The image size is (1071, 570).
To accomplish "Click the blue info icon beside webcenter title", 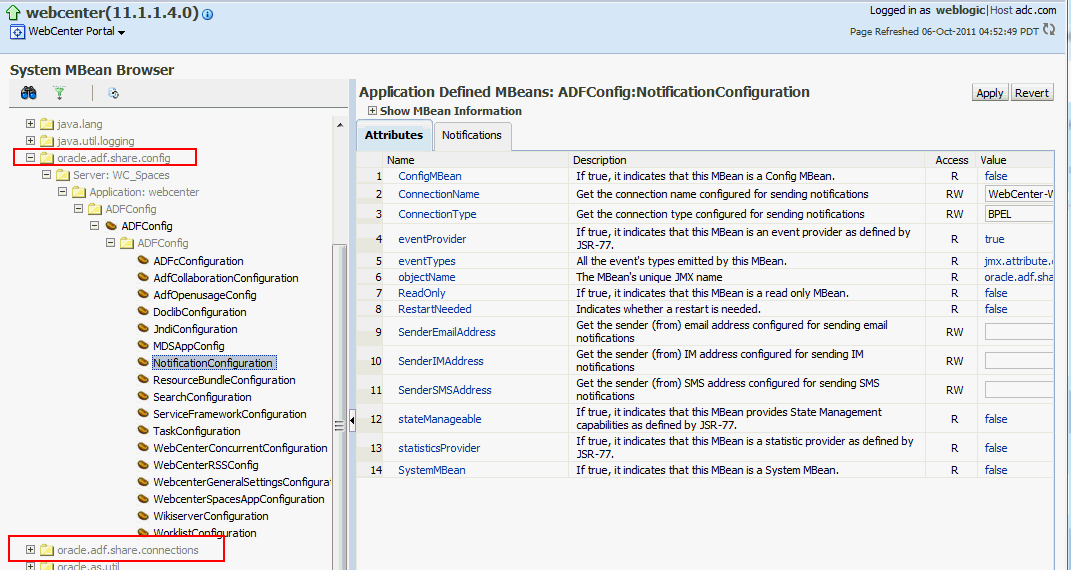I will point(207,15).
